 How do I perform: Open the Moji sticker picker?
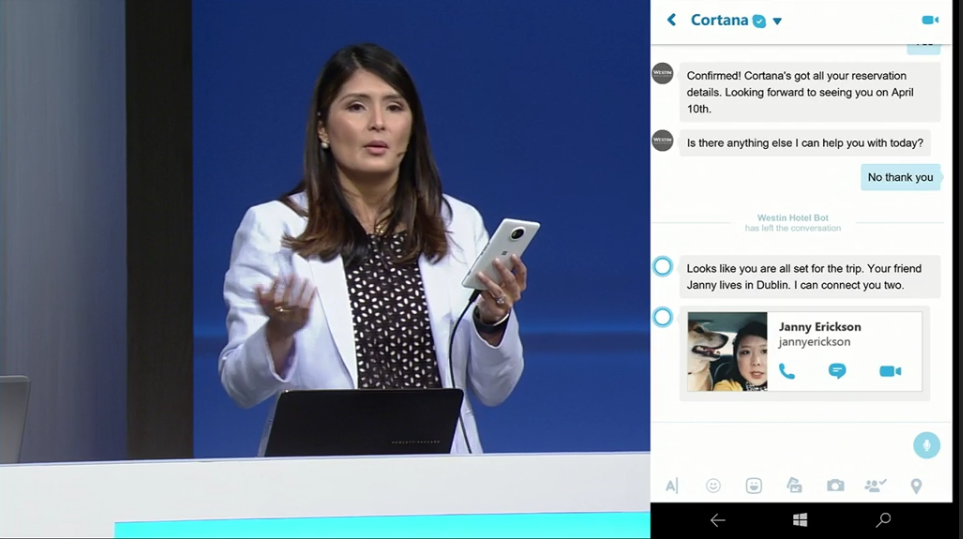tap(754, 486)
